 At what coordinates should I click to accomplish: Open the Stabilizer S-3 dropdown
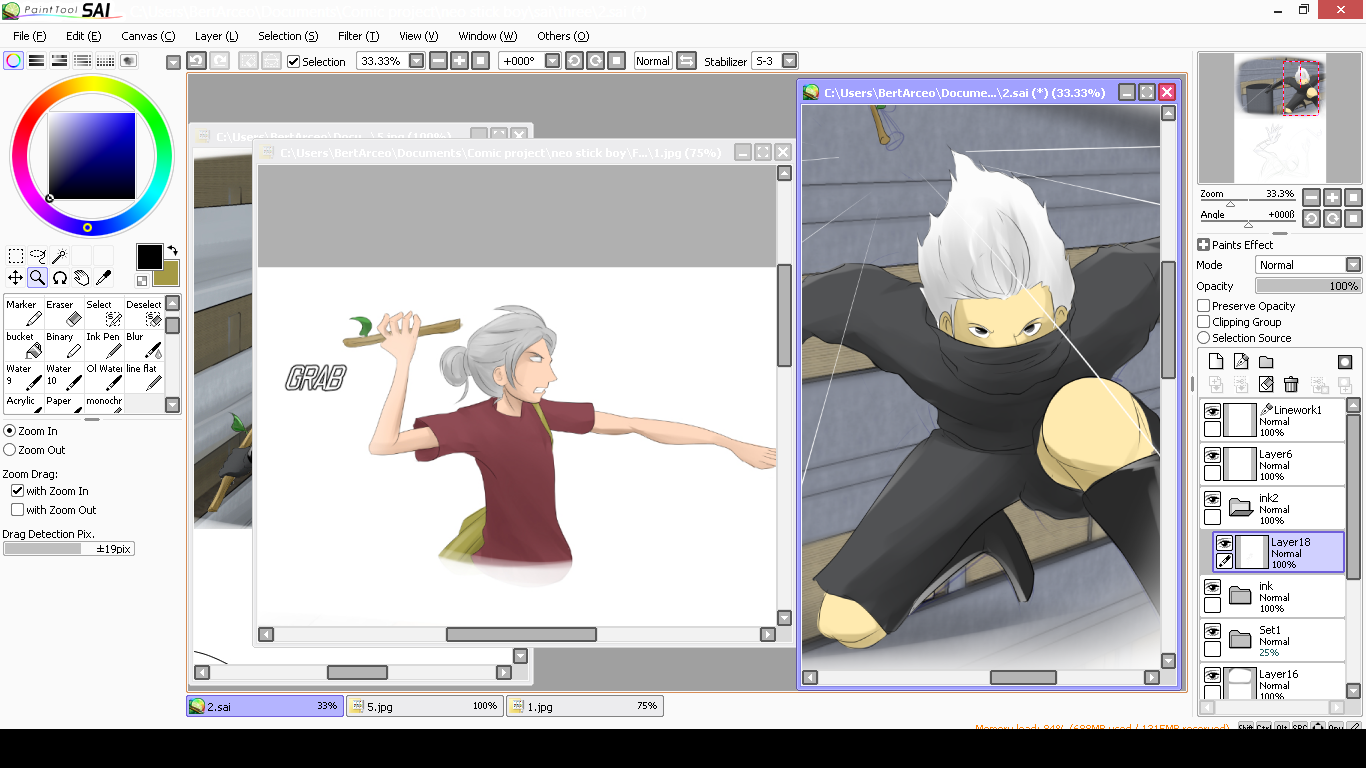coord(789,61)
